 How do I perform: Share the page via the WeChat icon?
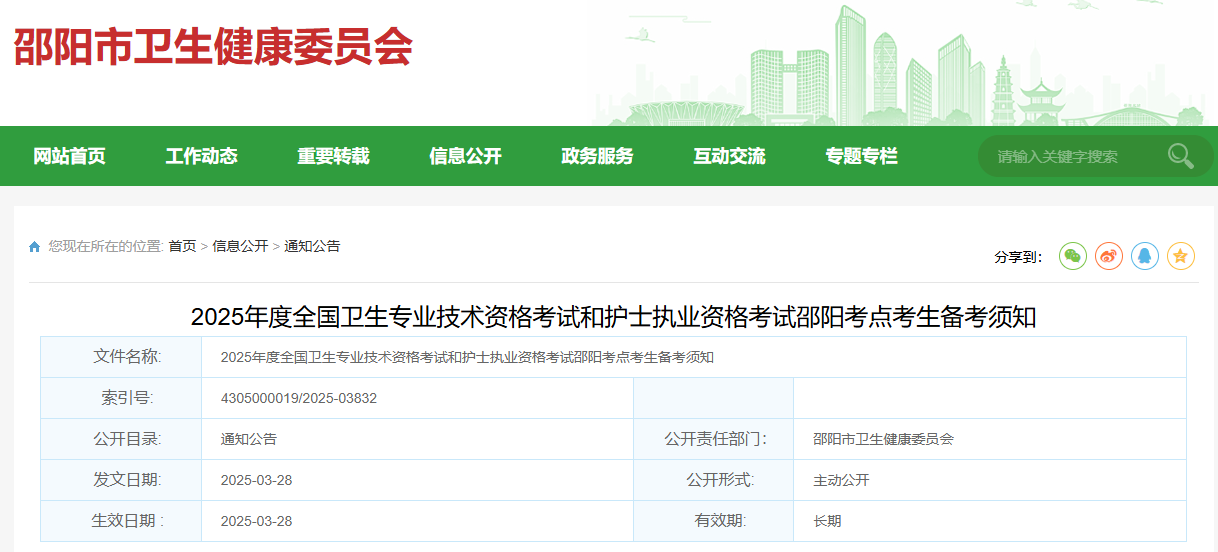tap(1073, 256)
